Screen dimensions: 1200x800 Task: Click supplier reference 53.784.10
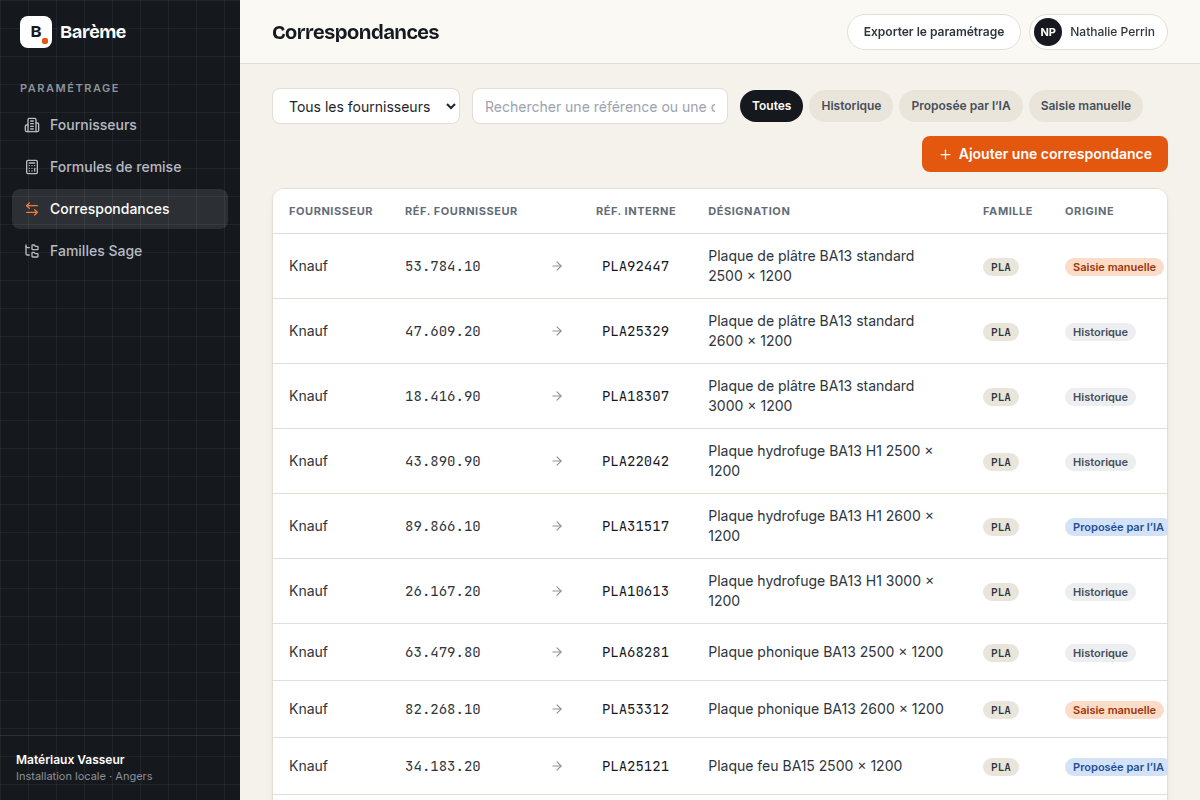tap(443, 266)
